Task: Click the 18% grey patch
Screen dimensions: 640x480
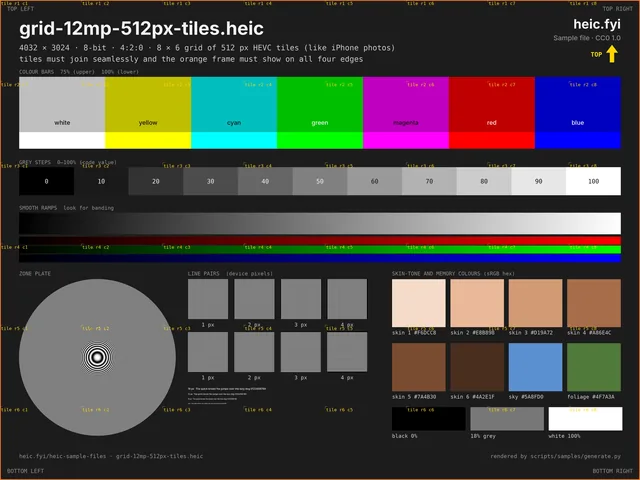Action: click(x=507, y=418)
